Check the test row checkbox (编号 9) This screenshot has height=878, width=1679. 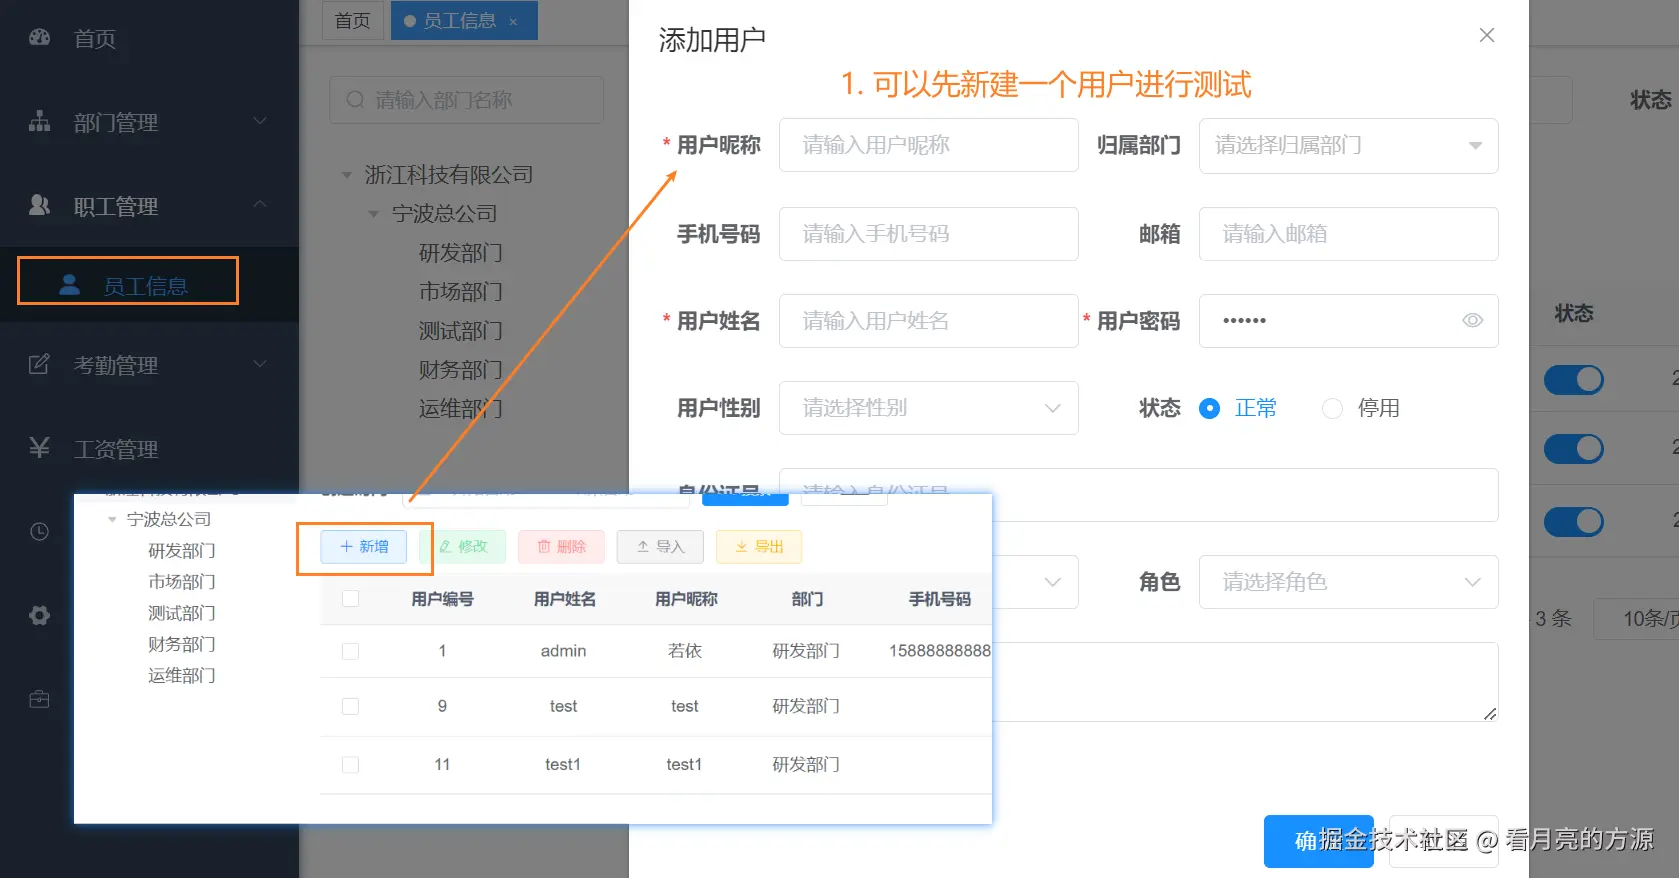tap(350, 706)
